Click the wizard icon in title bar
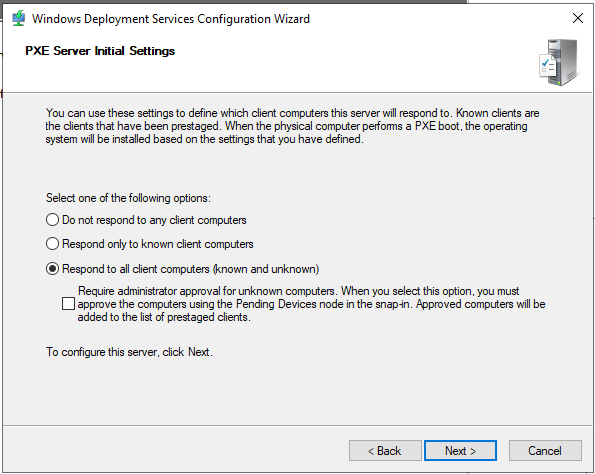Screen dimensions: 595x474 (18, 18)
